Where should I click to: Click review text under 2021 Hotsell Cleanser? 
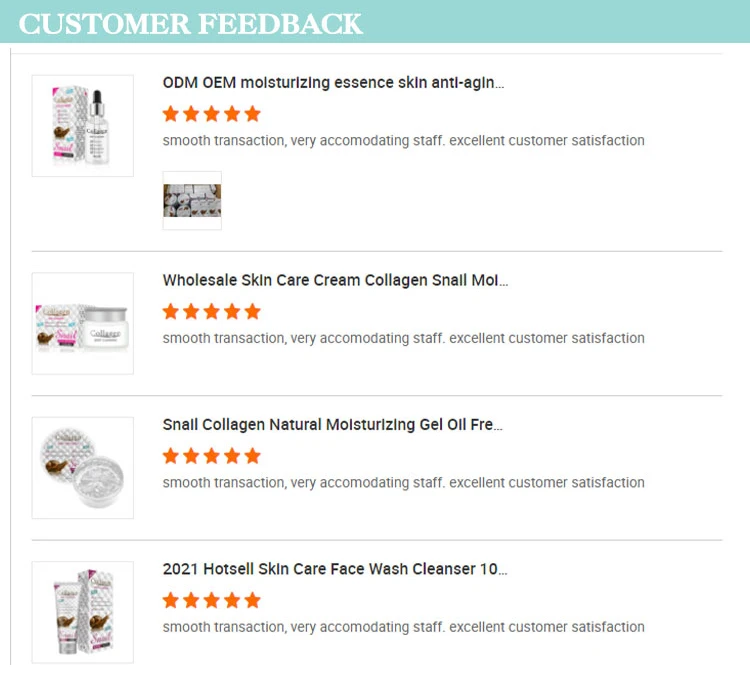click(403, 627)
